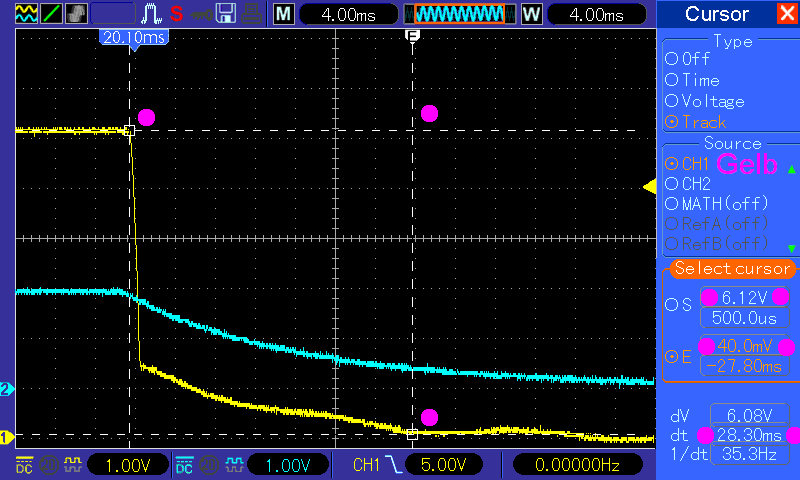The width and height of the screenshot is (800, 480).
Task: Click the dt 28.30ms readout
Action: point(749,435)
